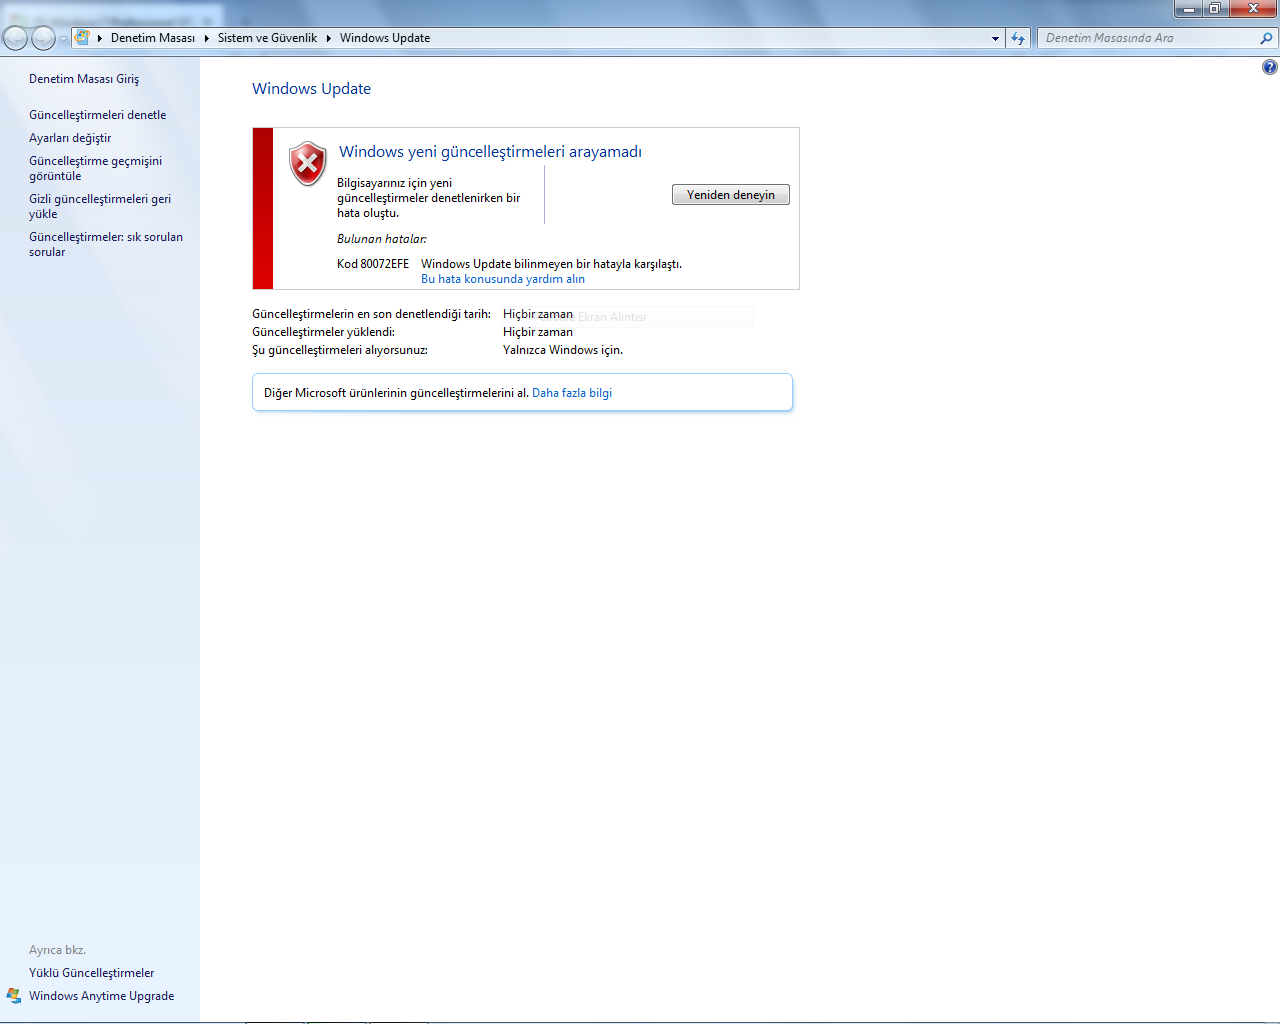The height and width of the screenshot is (1024, 1280).
Task: Restore down the Windows Update window
Action: [x=1215, y=9]
